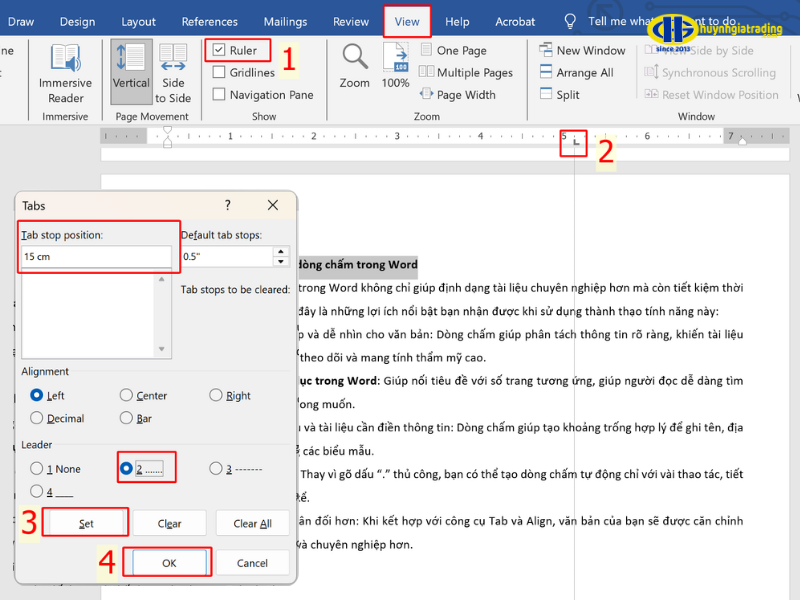Click the right indent marker on ruler
Viewport: 800px width, 600px height.
click(x=743, y=141)
